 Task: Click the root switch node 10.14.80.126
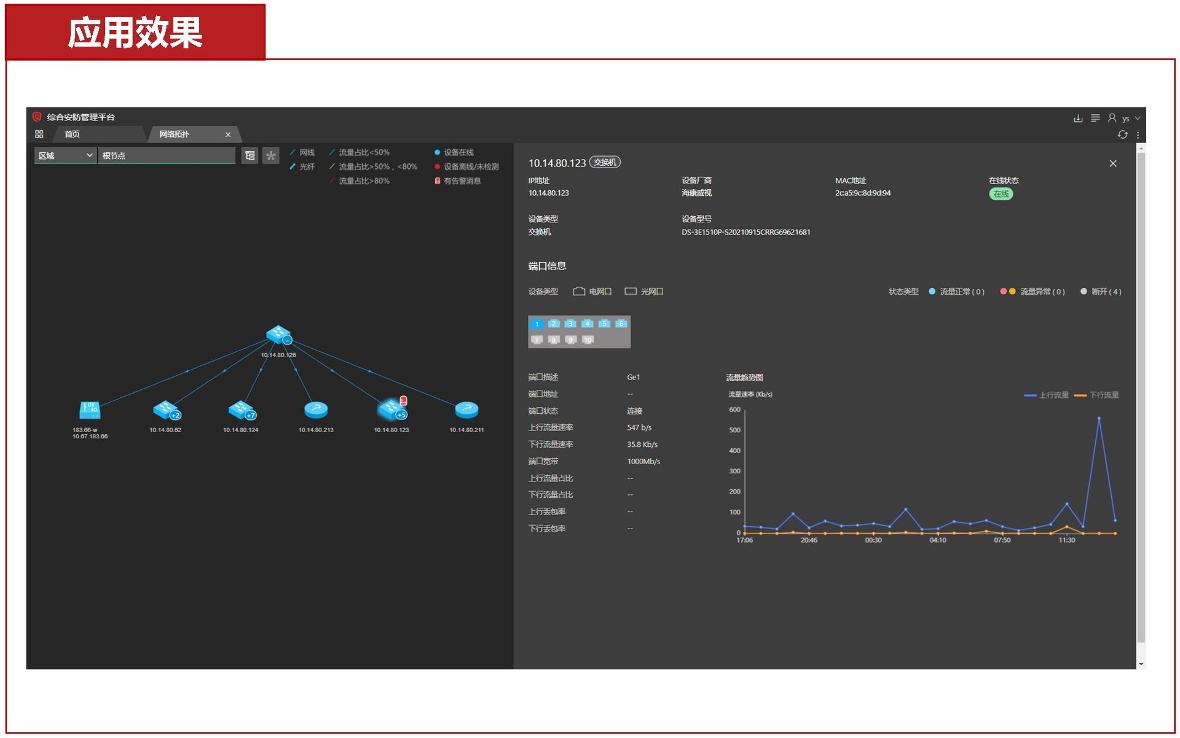click(277, 336)
